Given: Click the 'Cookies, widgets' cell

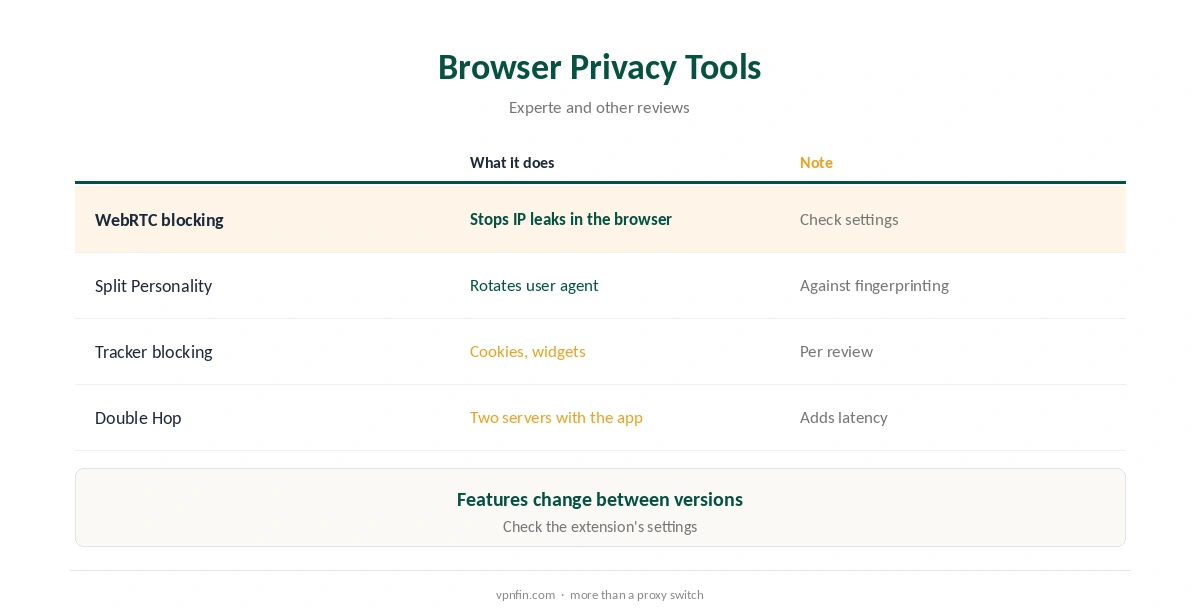Looking at the screenshot, I should pos(528,351).
